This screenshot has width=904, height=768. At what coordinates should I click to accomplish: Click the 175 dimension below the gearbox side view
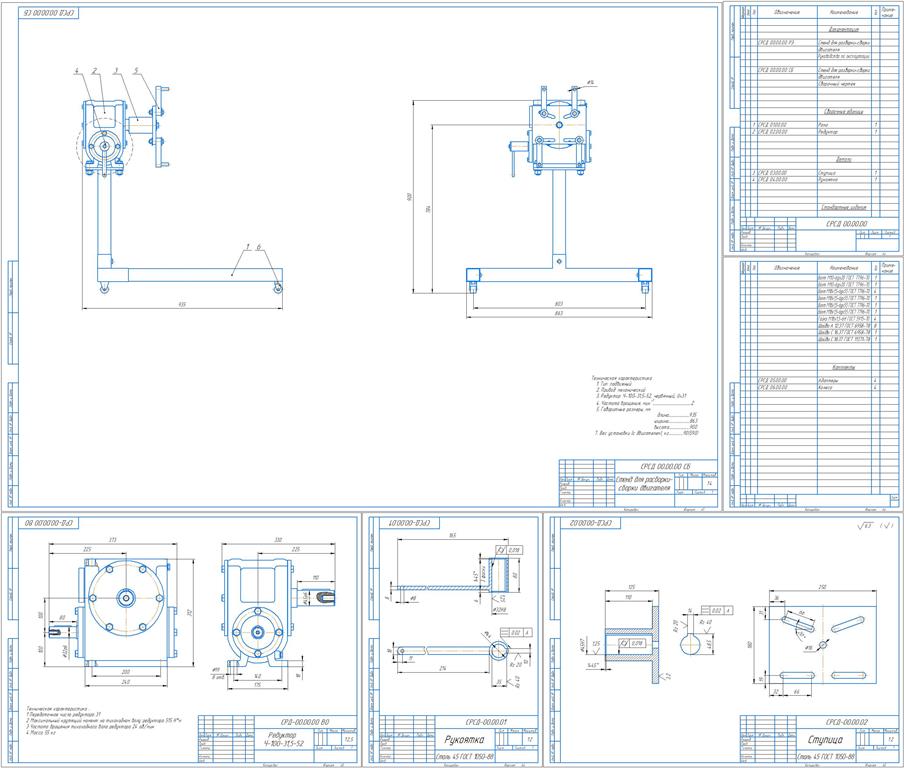click(258, 685)
